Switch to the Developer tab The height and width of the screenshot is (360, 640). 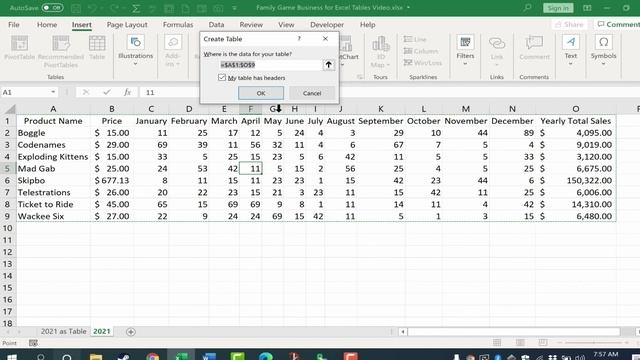(x=327, y=24)
